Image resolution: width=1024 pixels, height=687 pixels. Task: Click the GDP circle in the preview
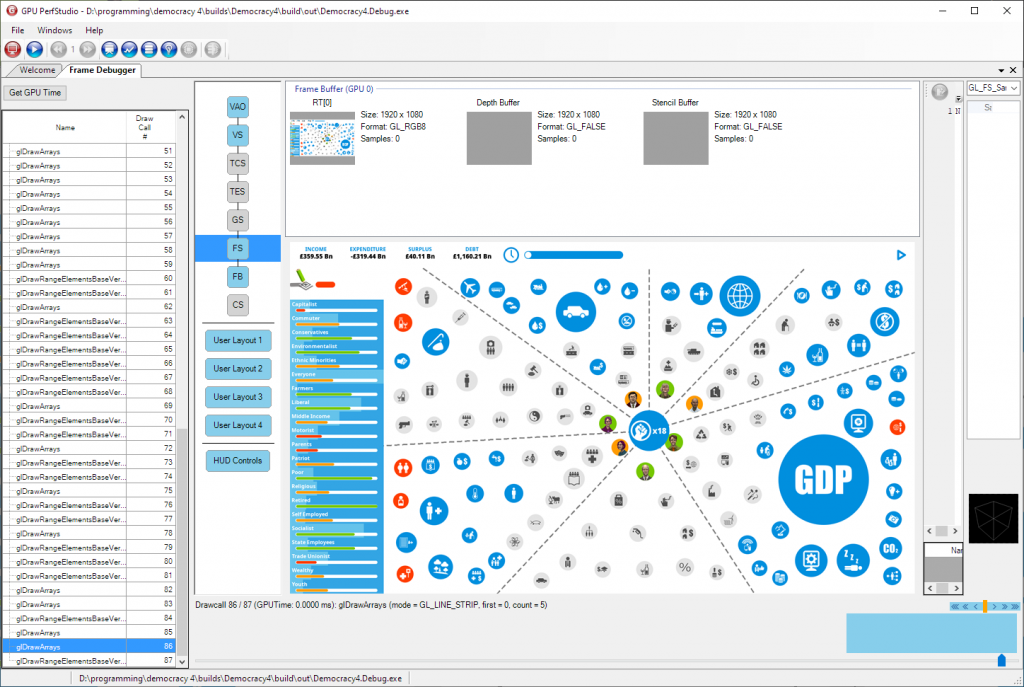pos(823,479)
